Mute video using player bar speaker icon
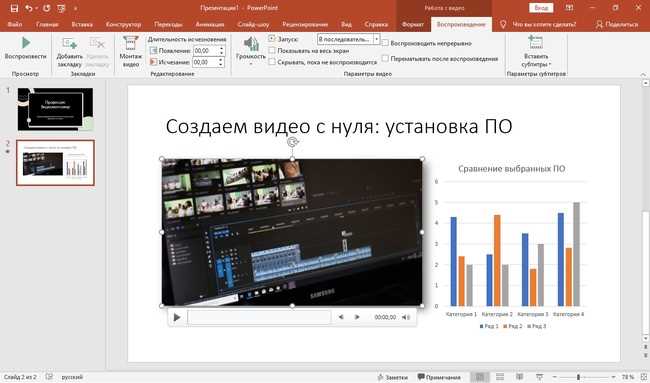The height and width of the screenshot is (383, 650). [405, 318]
